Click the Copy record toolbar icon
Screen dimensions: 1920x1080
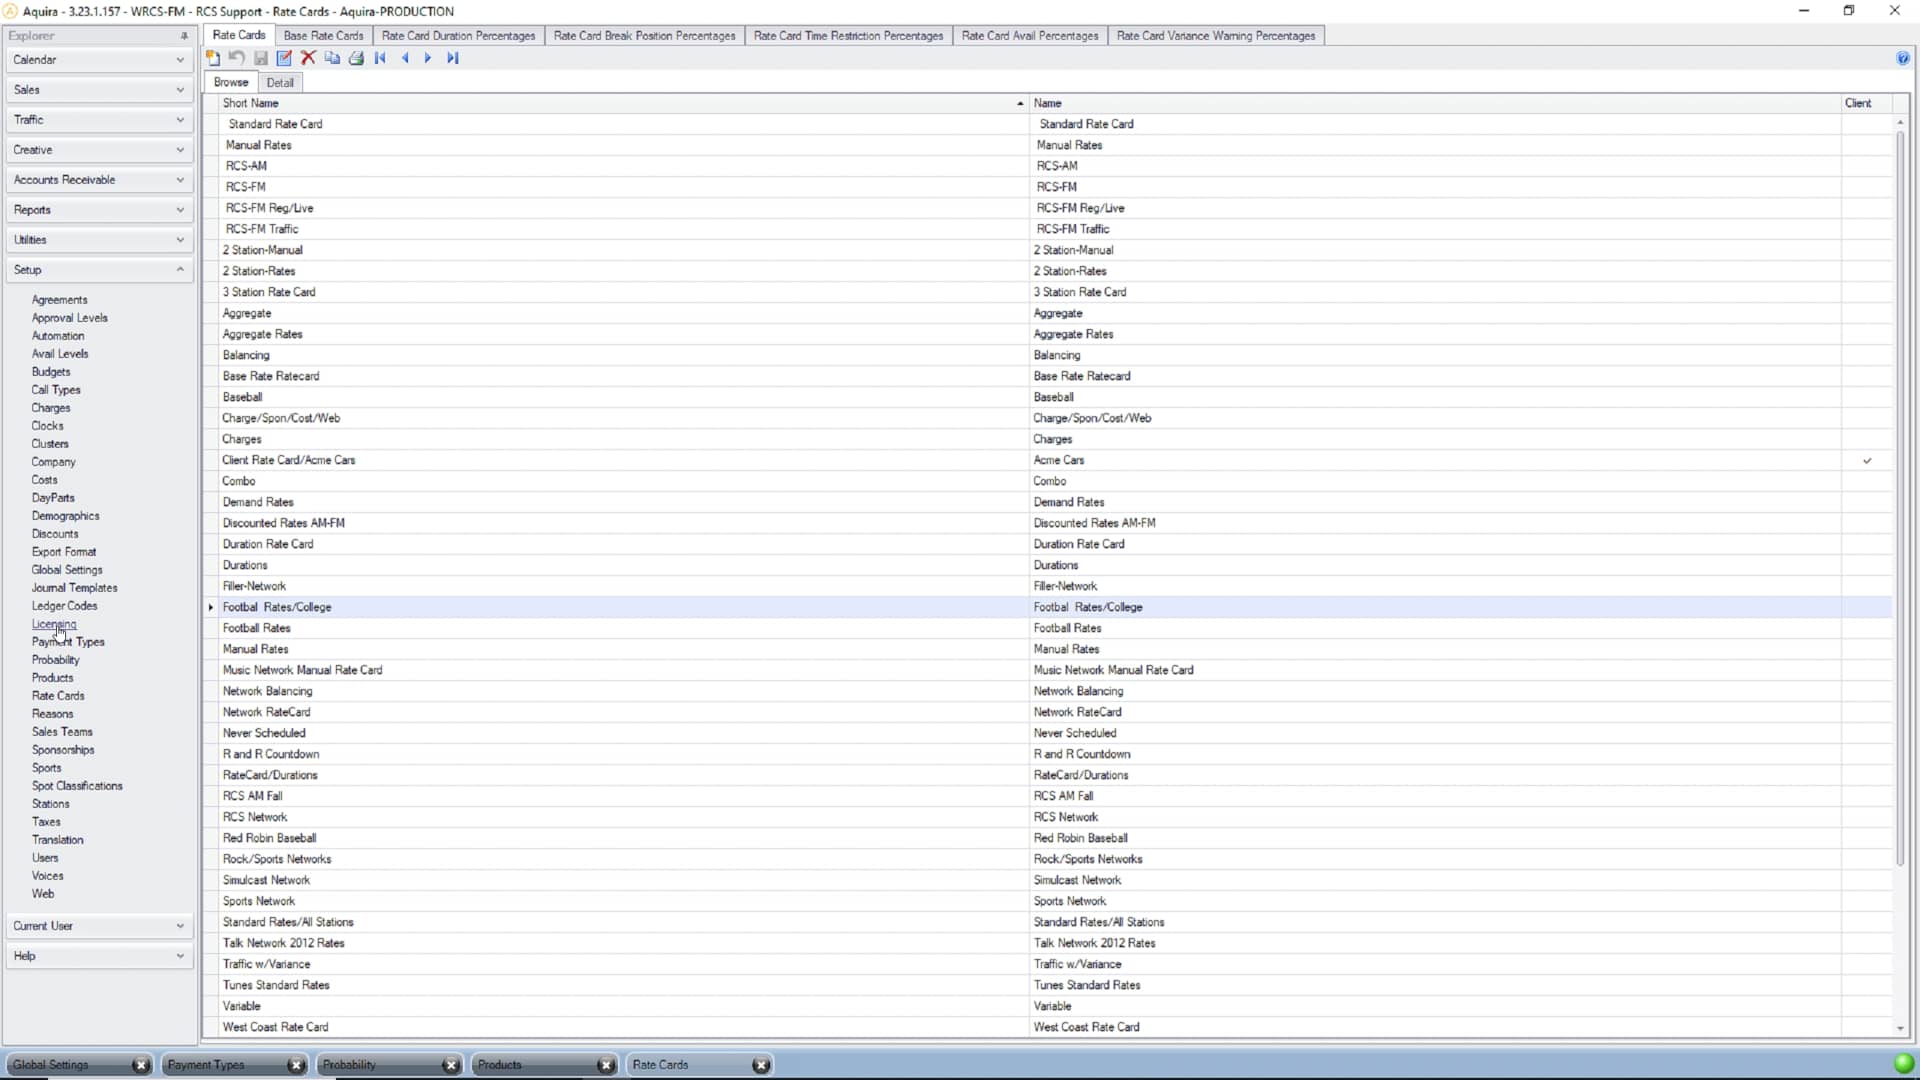332,58
